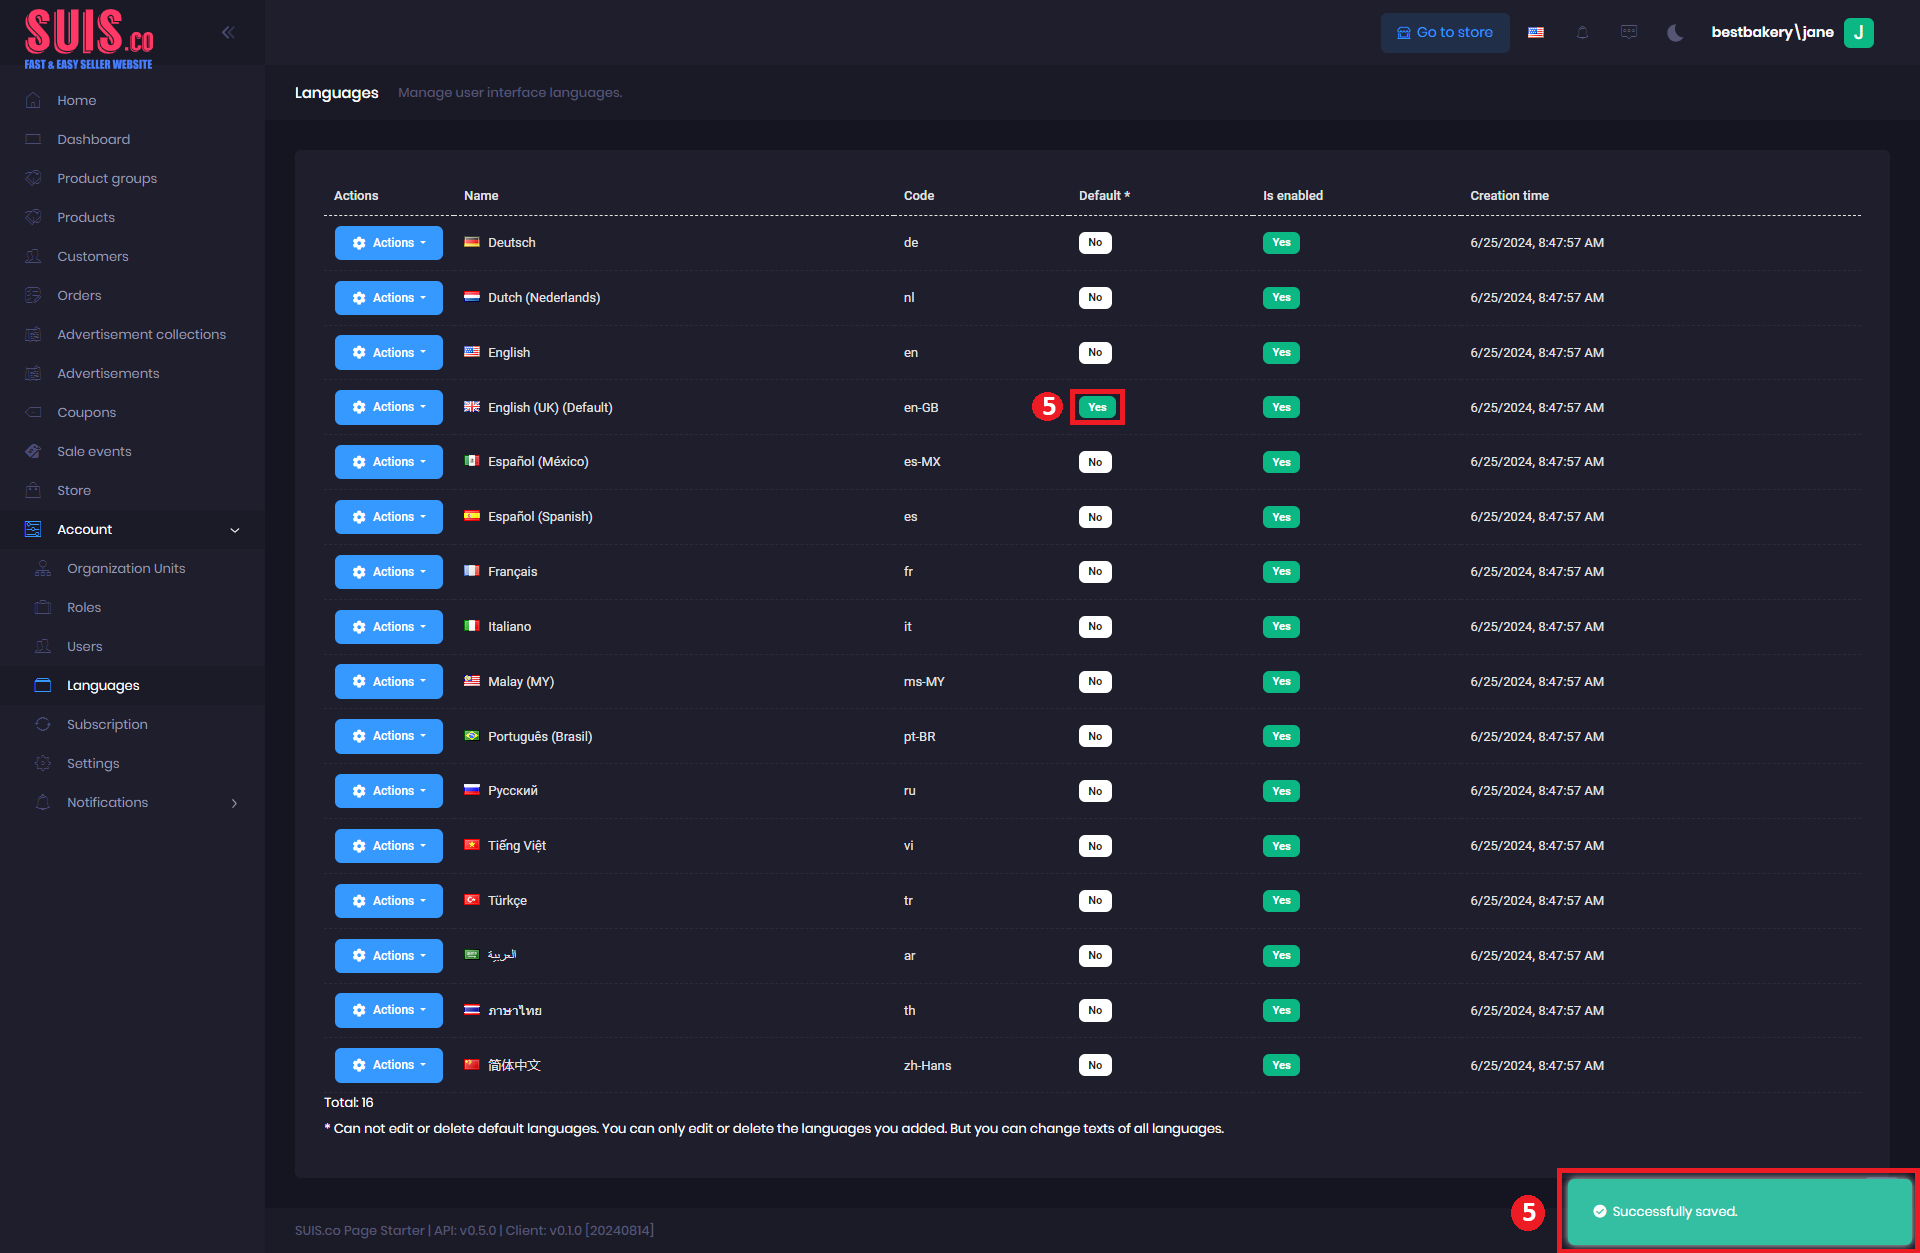Expand the Notifications submenu chevron
1920x1253 pixels.
point(235,803)
